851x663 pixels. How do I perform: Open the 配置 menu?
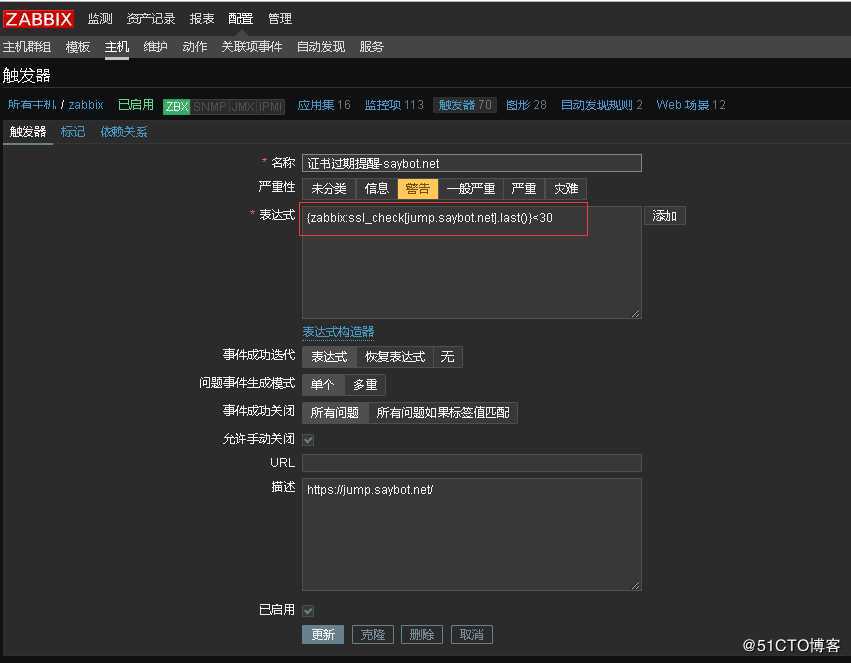point(240,18)
